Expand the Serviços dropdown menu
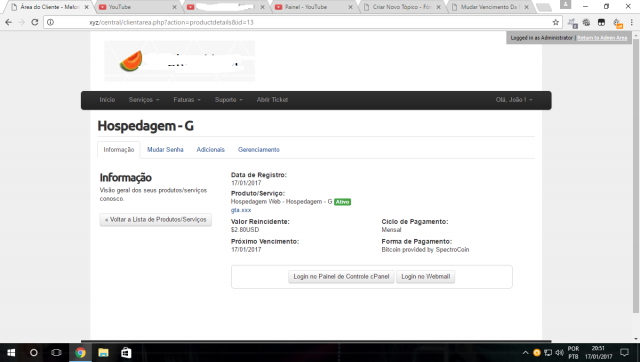 point(144,100)
